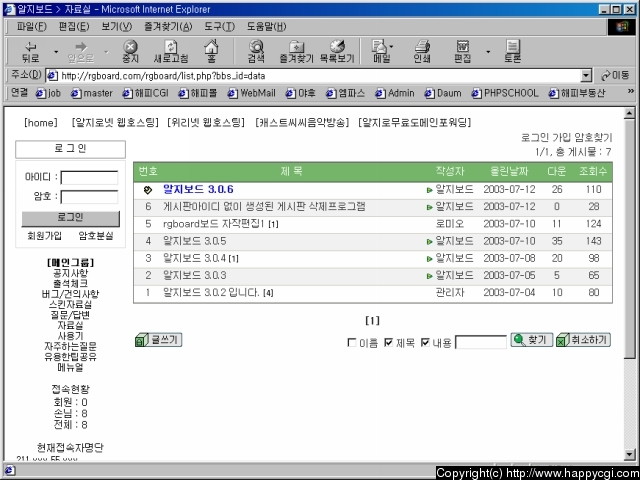The height and width of the screenshot is (480, 640).
Task: Go to the home page with 홈 icon
Action: pos(211,52)
